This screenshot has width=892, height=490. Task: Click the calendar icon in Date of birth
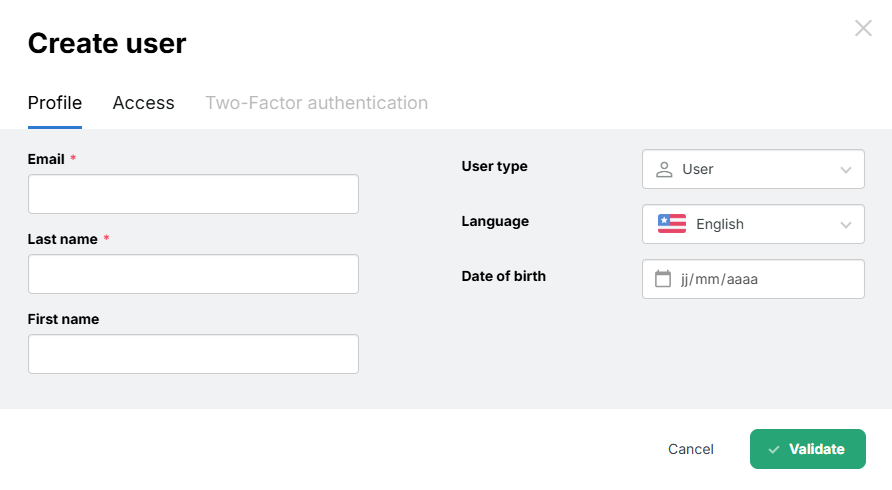[662, 279]
